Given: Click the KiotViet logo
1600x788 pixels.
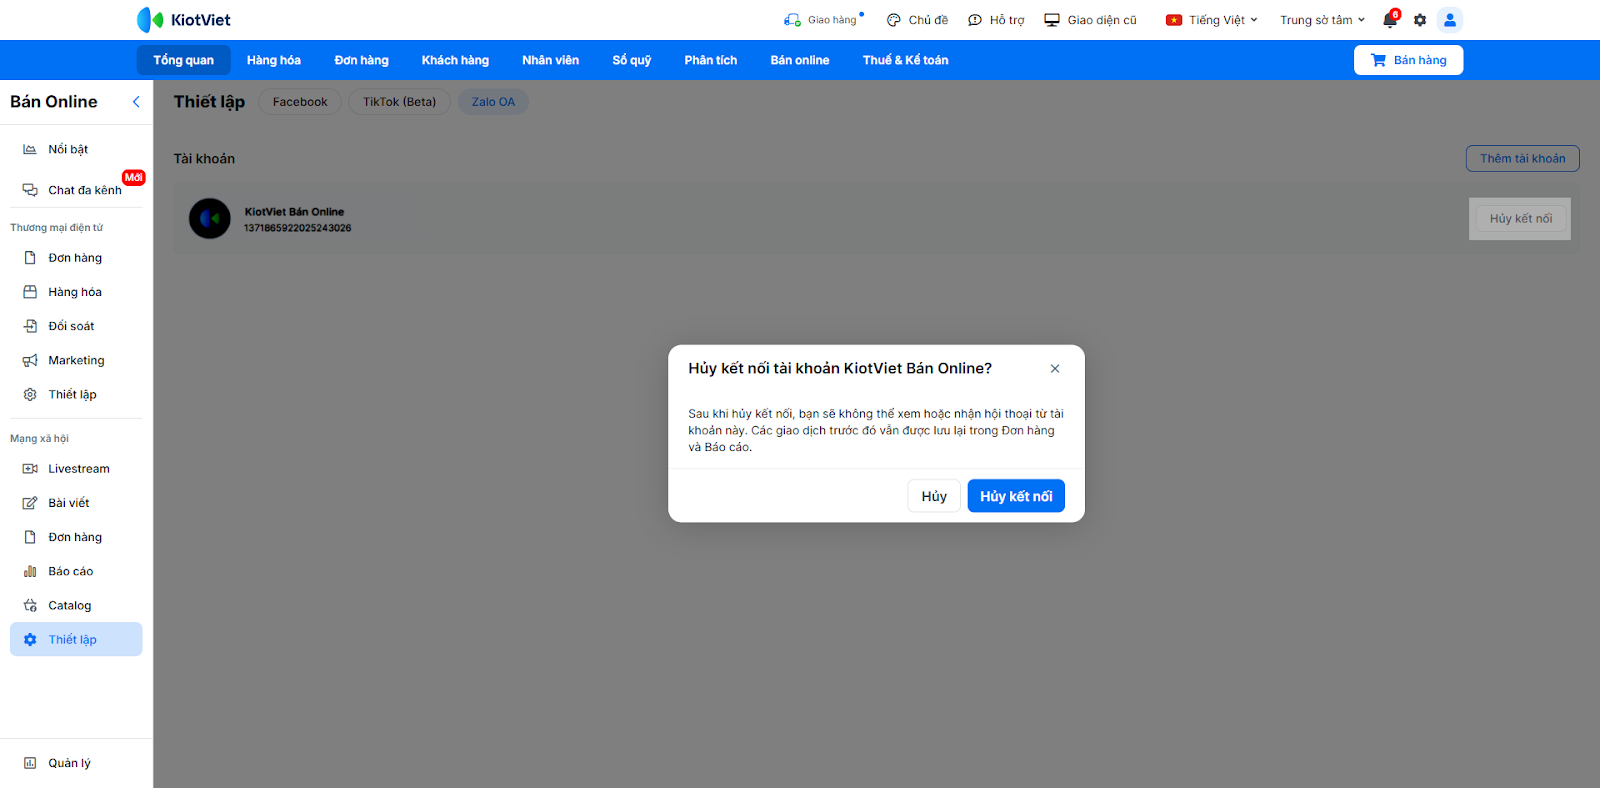Looking at the screenshot, I should [184, 20].
